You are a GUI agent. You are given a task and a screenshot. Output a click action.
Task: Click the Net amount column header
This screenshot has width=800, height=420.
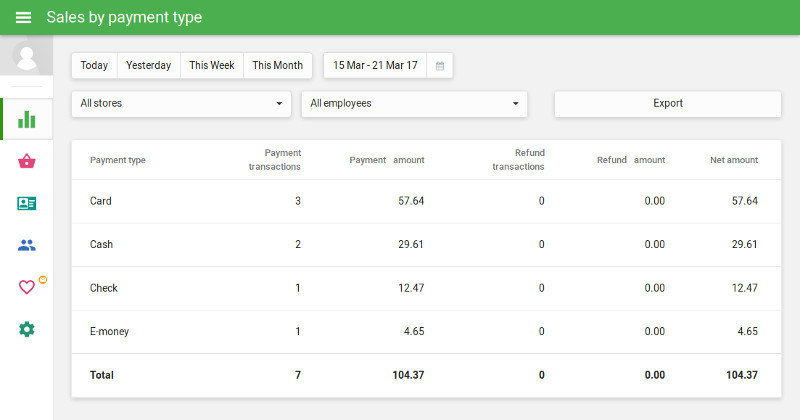733,160
